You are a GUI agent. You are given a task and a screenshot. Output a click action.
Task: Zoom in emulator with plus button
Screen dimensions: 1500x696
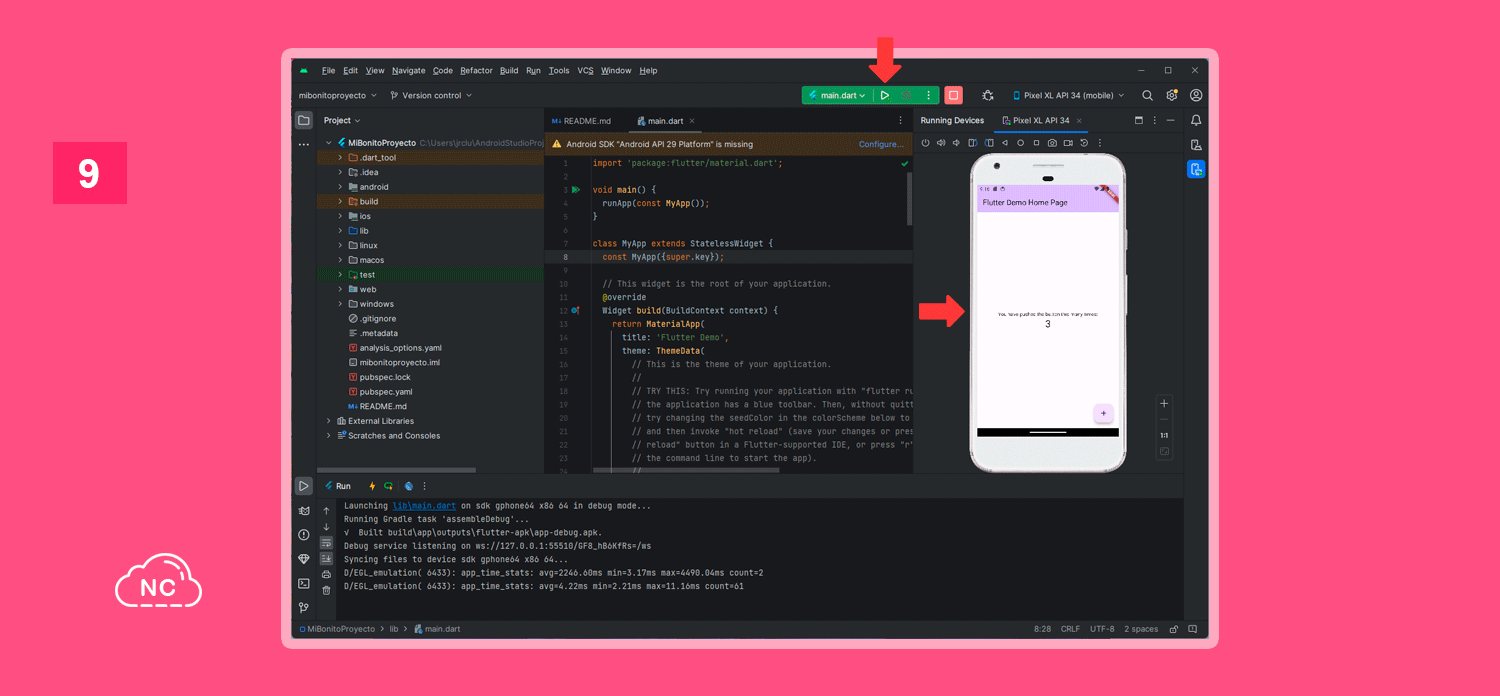pos(1164,404)
